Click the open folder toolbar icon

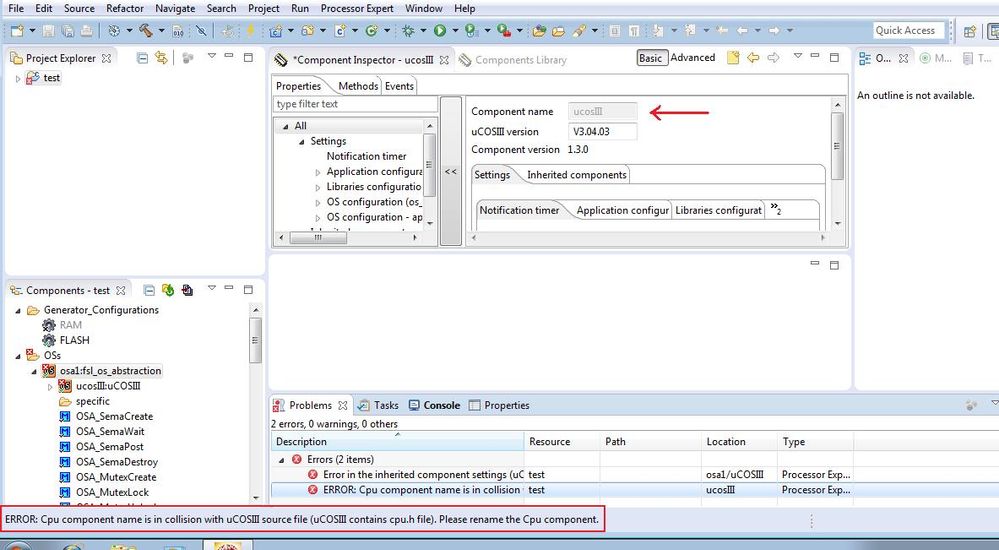(559, 30)
